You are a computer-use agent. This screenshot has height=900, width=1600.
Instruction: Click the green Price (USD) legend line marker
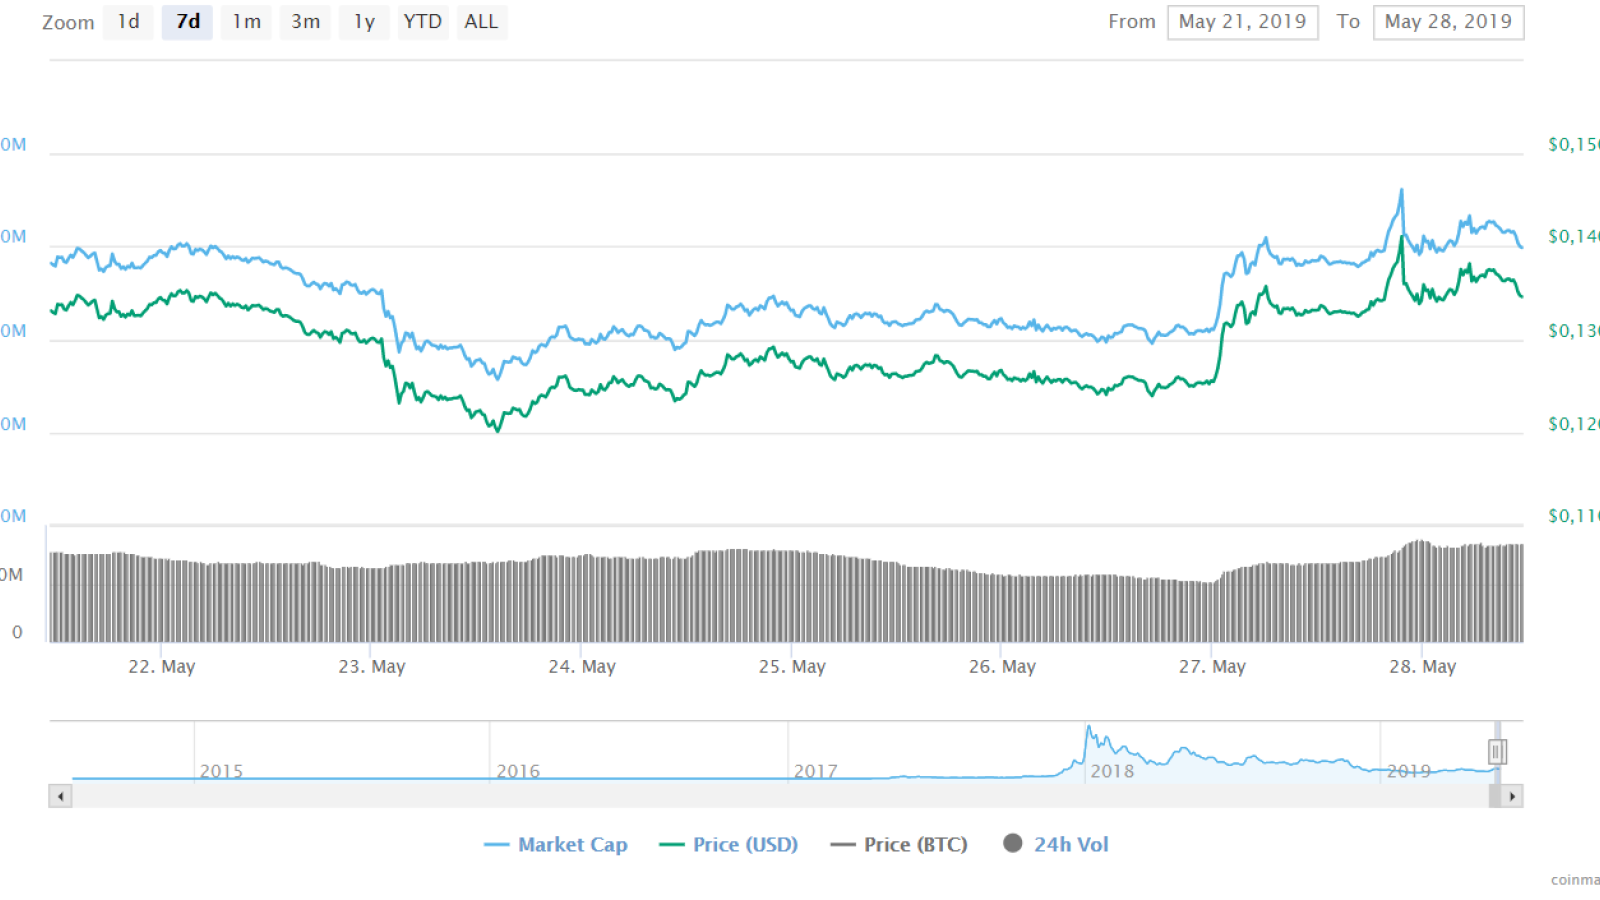[x=672, y=845]
